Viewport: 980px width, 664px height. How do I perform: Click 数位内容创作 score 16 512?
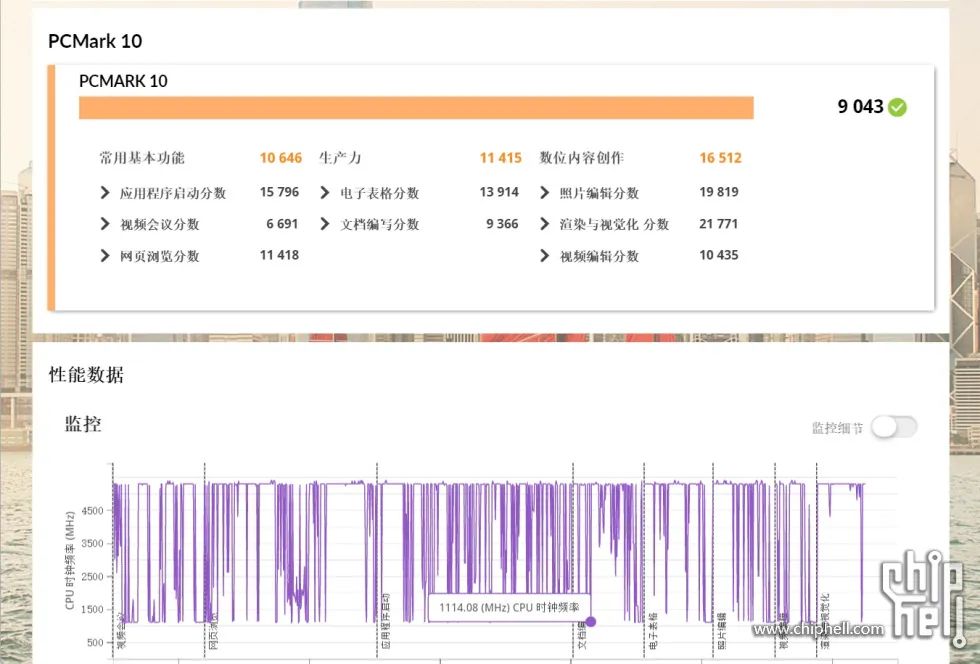(721, 158)
